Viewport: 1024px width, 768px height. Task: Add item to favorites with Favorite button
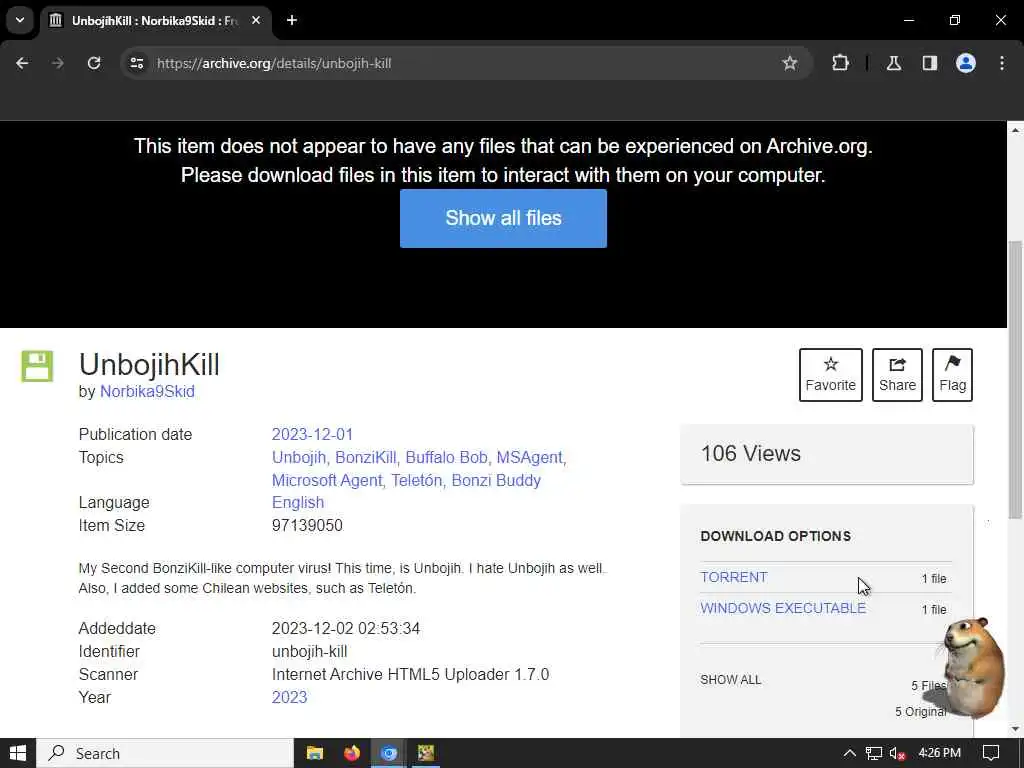click(x=831, y=375)
